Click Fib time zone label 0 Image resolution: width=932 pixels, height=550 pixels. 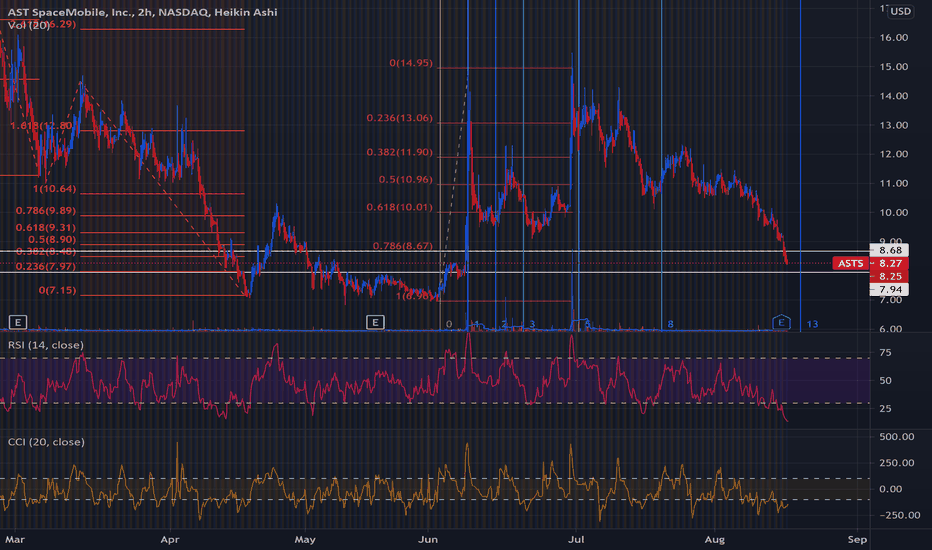(449, 324)
